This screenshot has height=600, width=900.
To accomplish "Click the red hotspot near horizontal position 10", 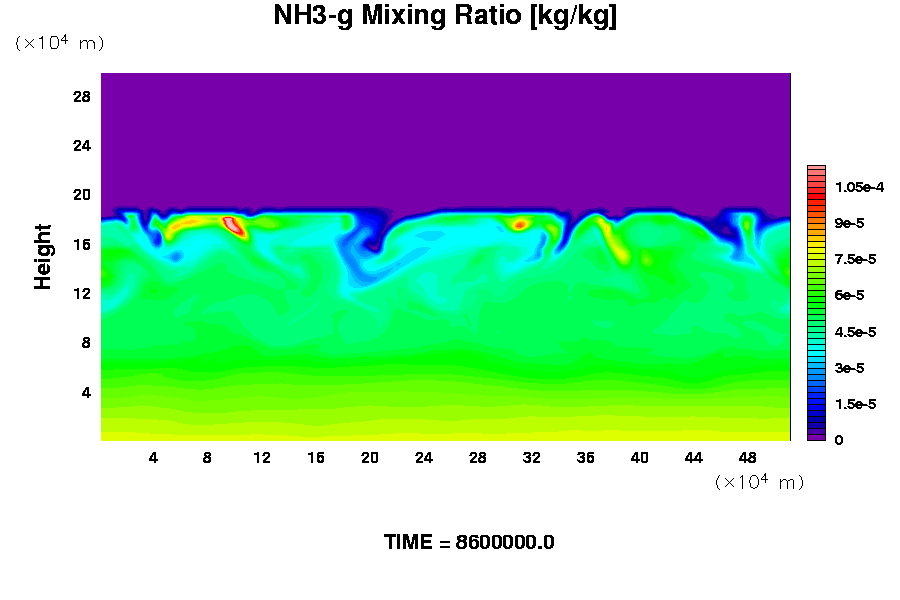I will tap(232, 225).
